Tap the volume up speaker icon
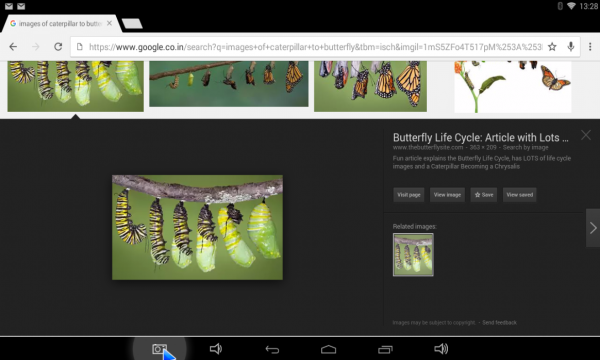The width and height of the screenshot is (600, 360). click(441, 349)
